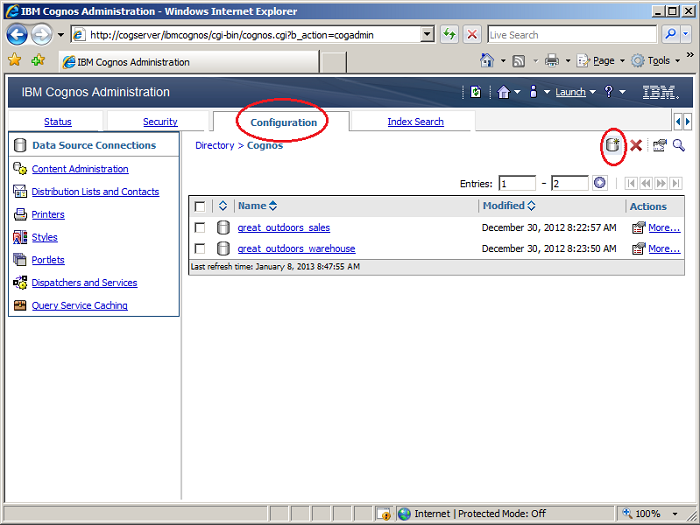The image size is (700, 525).
Task: Sort the table by Modified column
Action: 509,206
